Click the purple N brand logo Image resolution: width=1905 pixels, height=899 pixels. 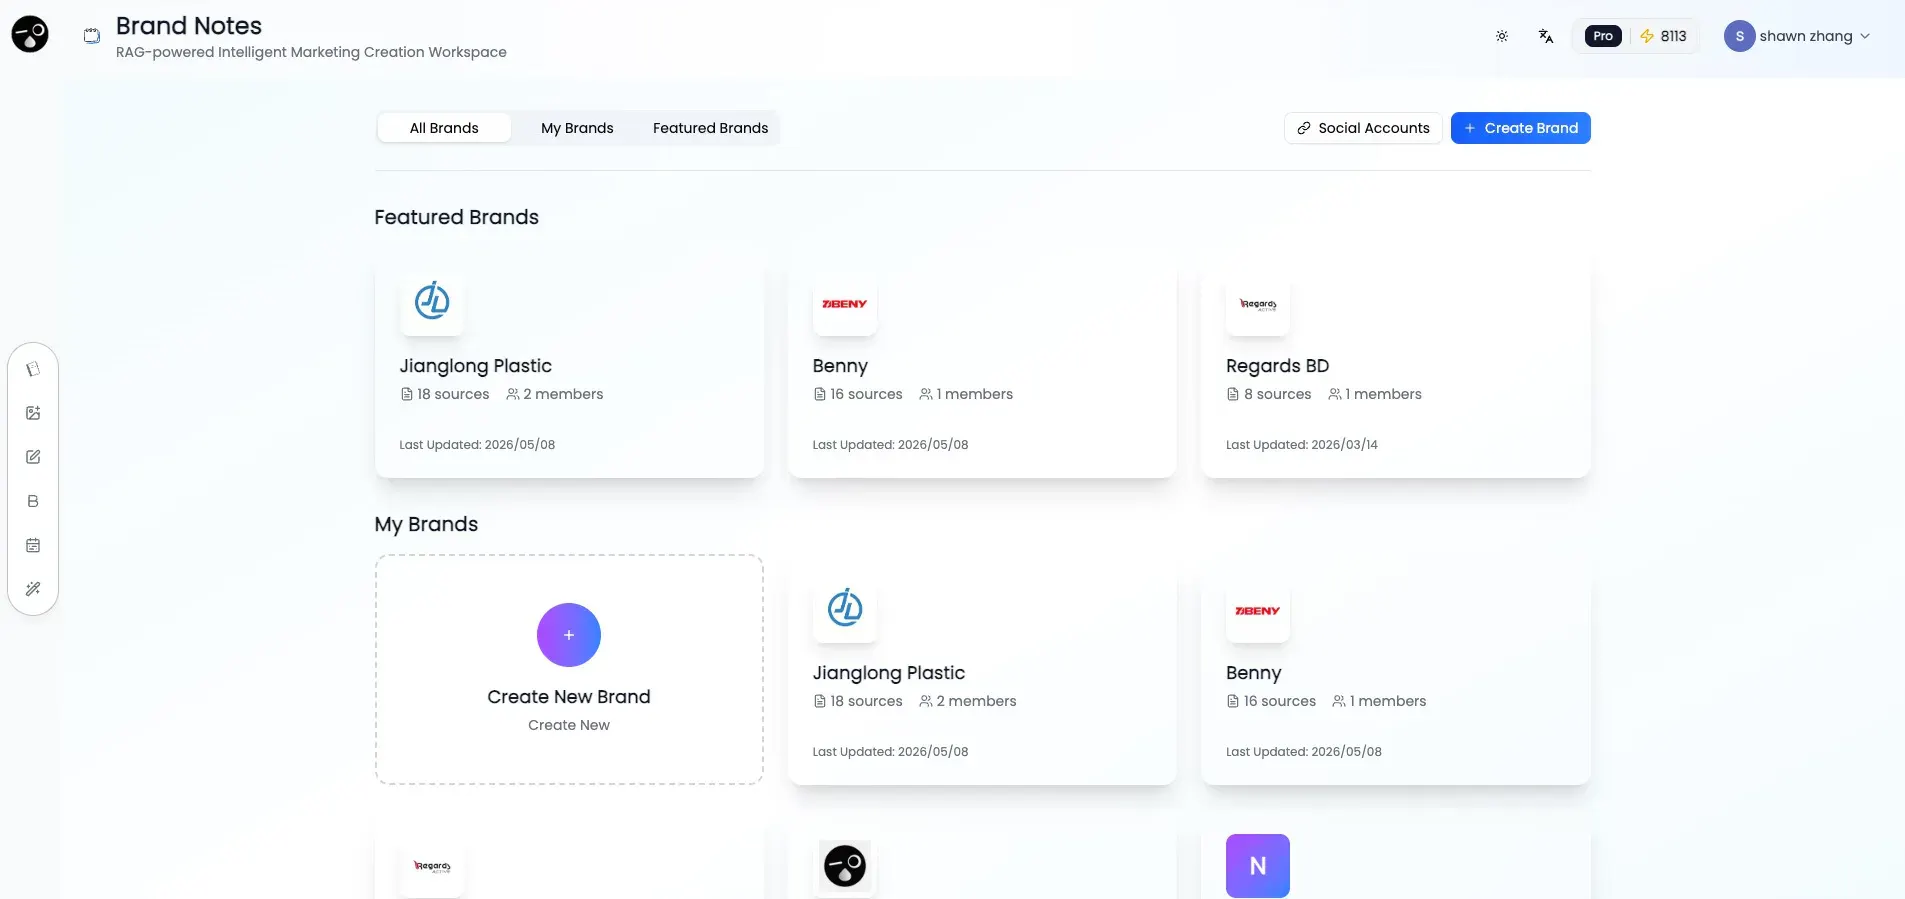tap(1258, 866)
